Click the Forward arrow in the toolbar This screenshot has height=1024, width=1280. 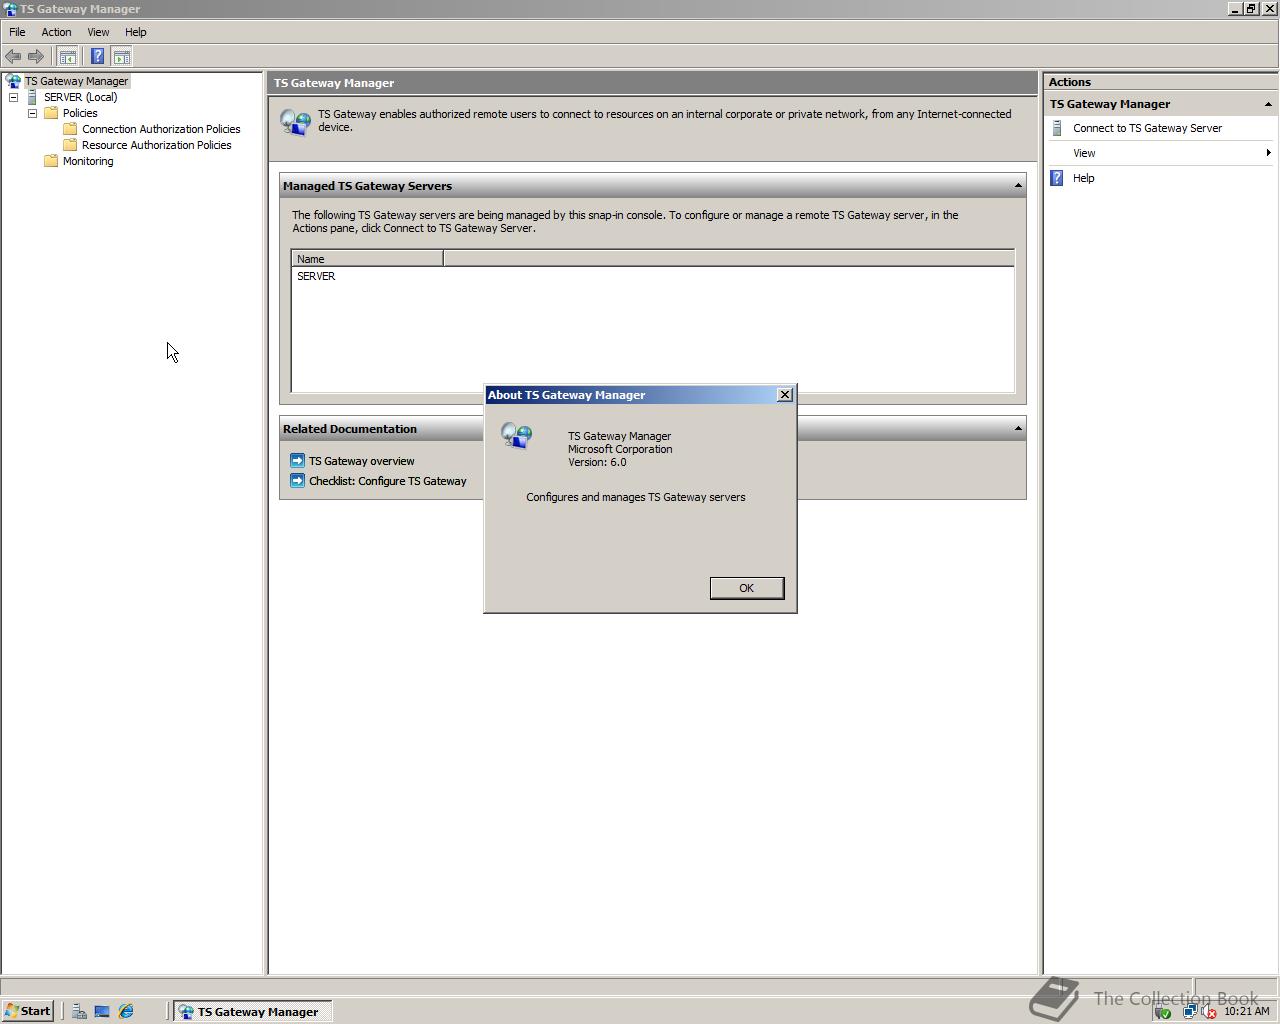tap(36, 57)
